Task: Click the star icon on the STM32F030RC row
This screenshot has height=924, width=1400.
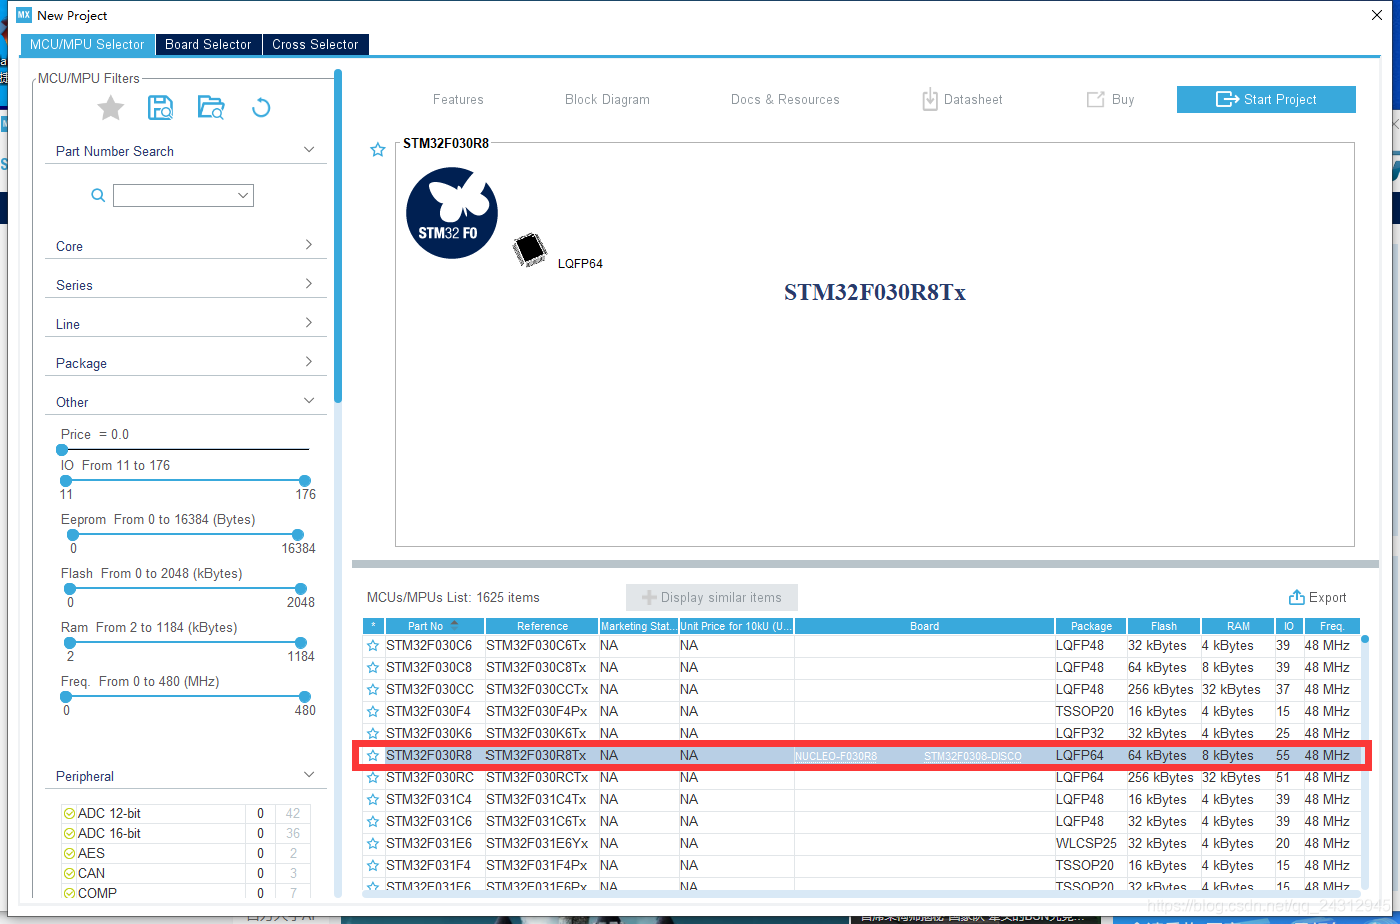Action: (x=373, y=778)
